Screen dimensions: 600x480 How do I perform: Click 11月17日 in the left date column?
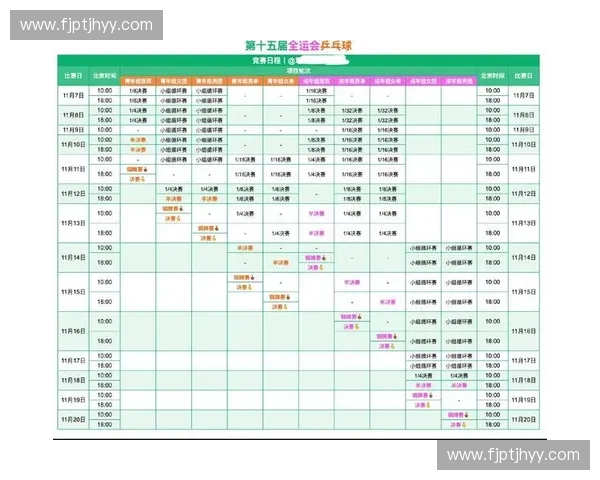(x=73, y=360)
